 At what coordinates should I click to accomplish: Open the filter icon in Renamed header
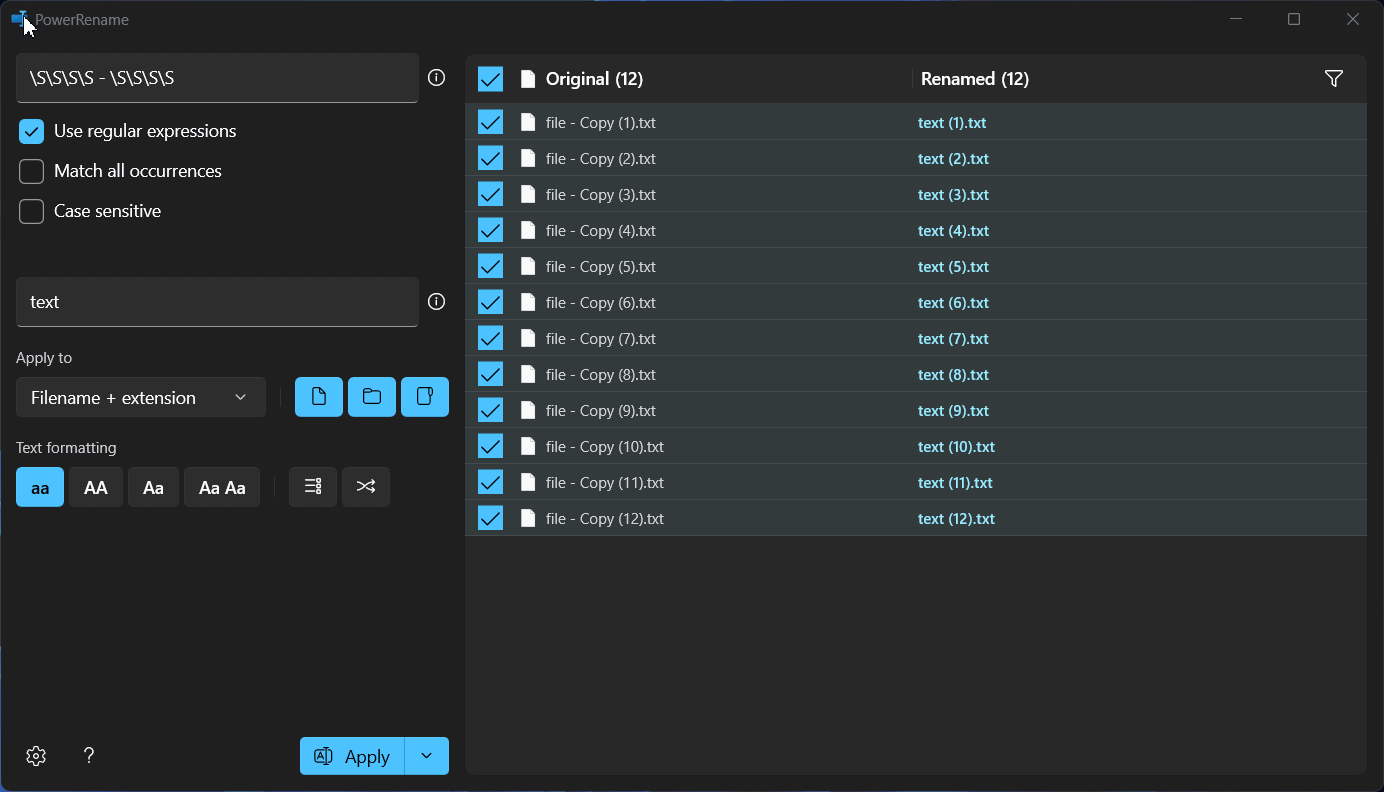coord(1333,79)
